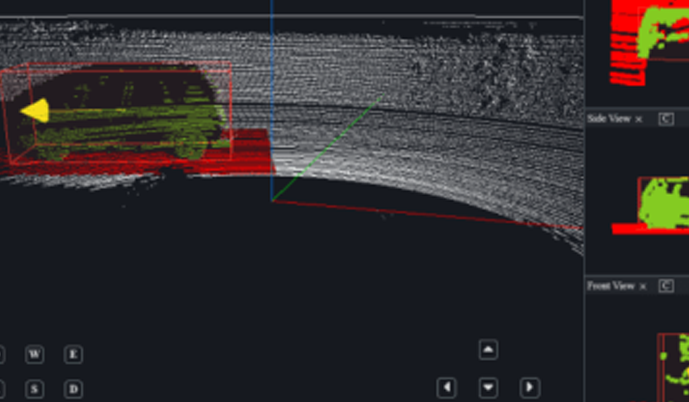Select the Front View tab label

pyautogui.click(x=611, y=287)
